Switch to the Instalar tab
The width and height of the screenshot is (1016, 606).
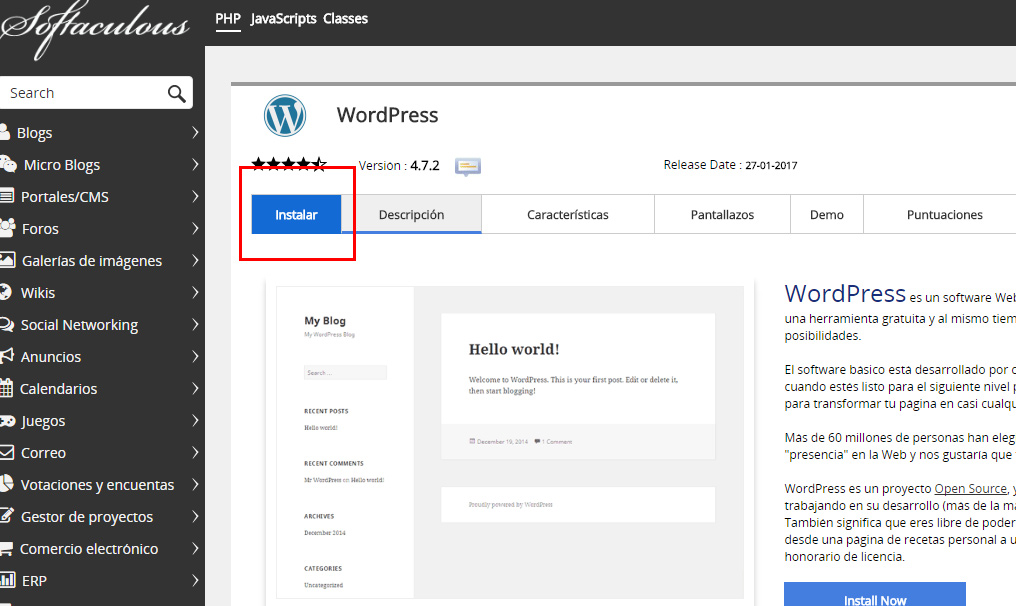click(296, 215)
